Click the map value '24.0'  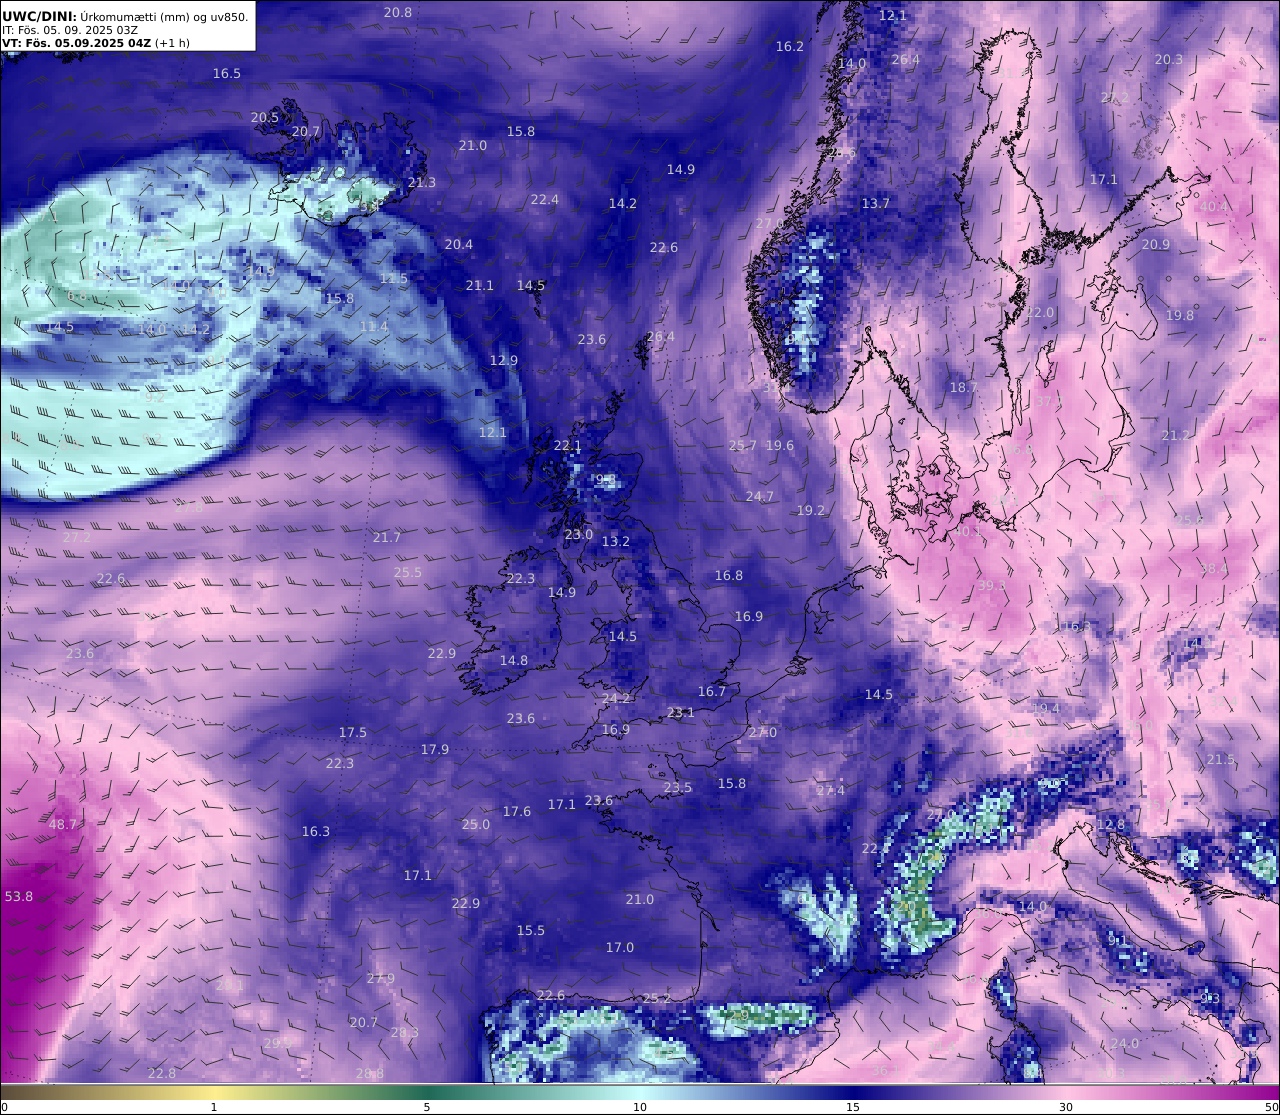1125,1044
